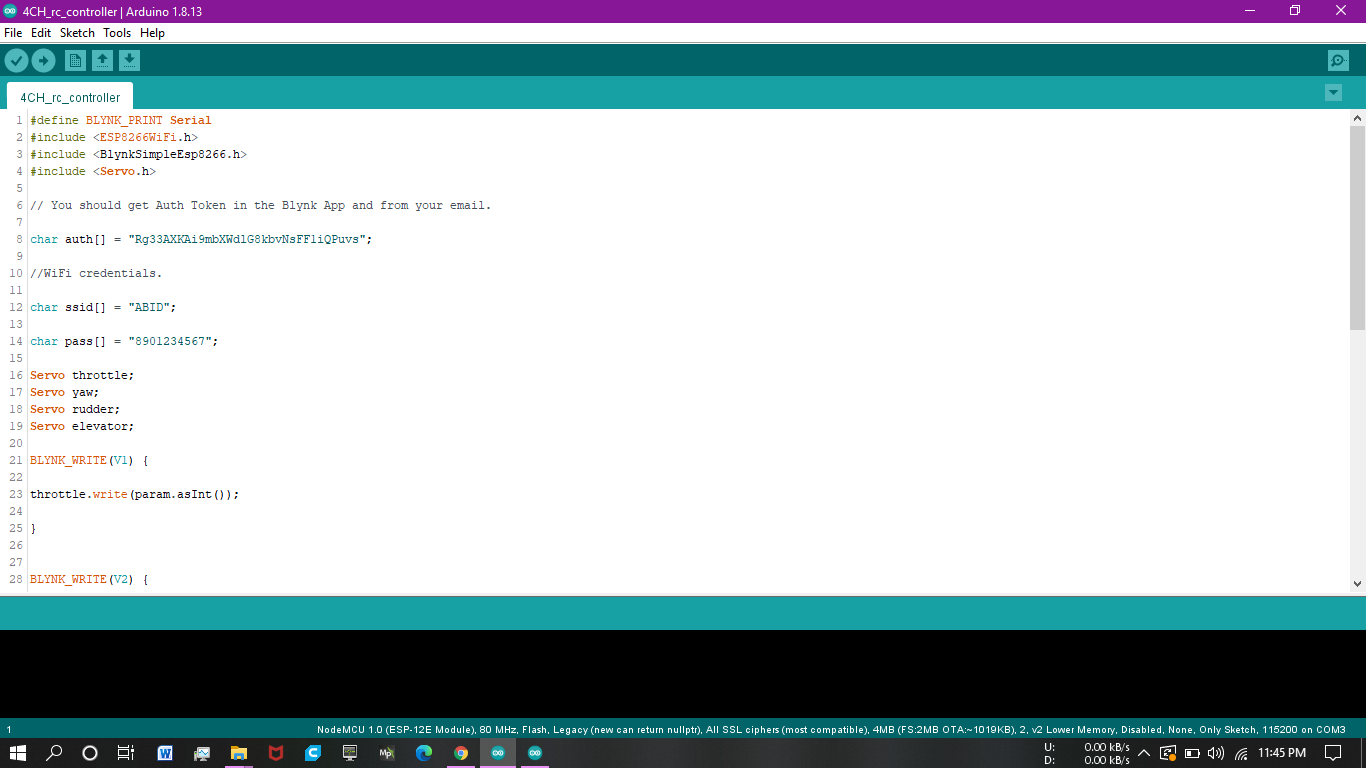Screen dimensions: 1366x768
Task: Open the Help menu
Action: pos(152,33)
